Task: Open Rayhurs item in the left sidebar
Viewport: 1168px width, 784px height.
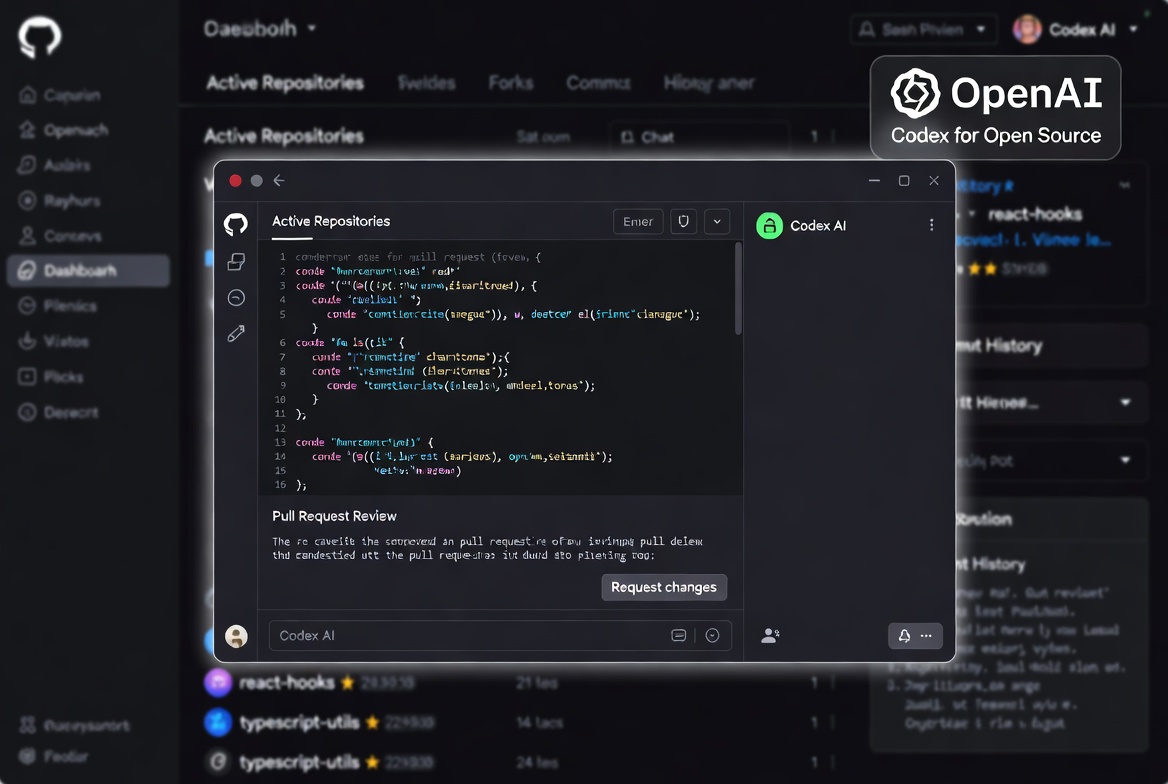Action: 60,200
